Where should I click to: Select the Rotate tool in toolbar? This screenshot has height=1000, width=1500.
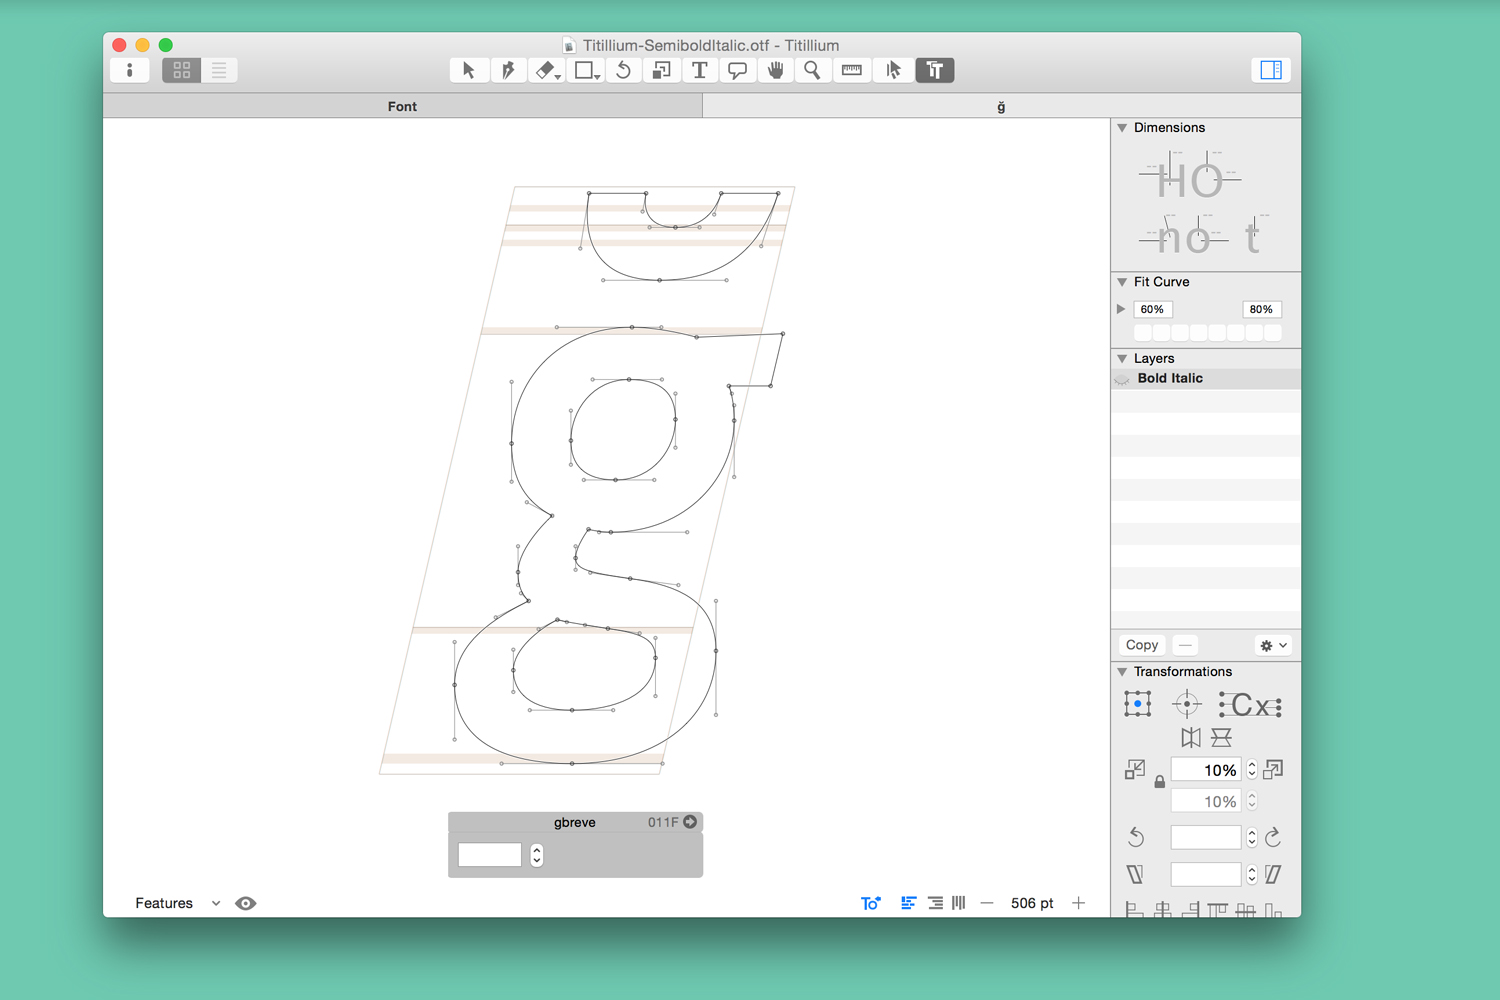623,70
